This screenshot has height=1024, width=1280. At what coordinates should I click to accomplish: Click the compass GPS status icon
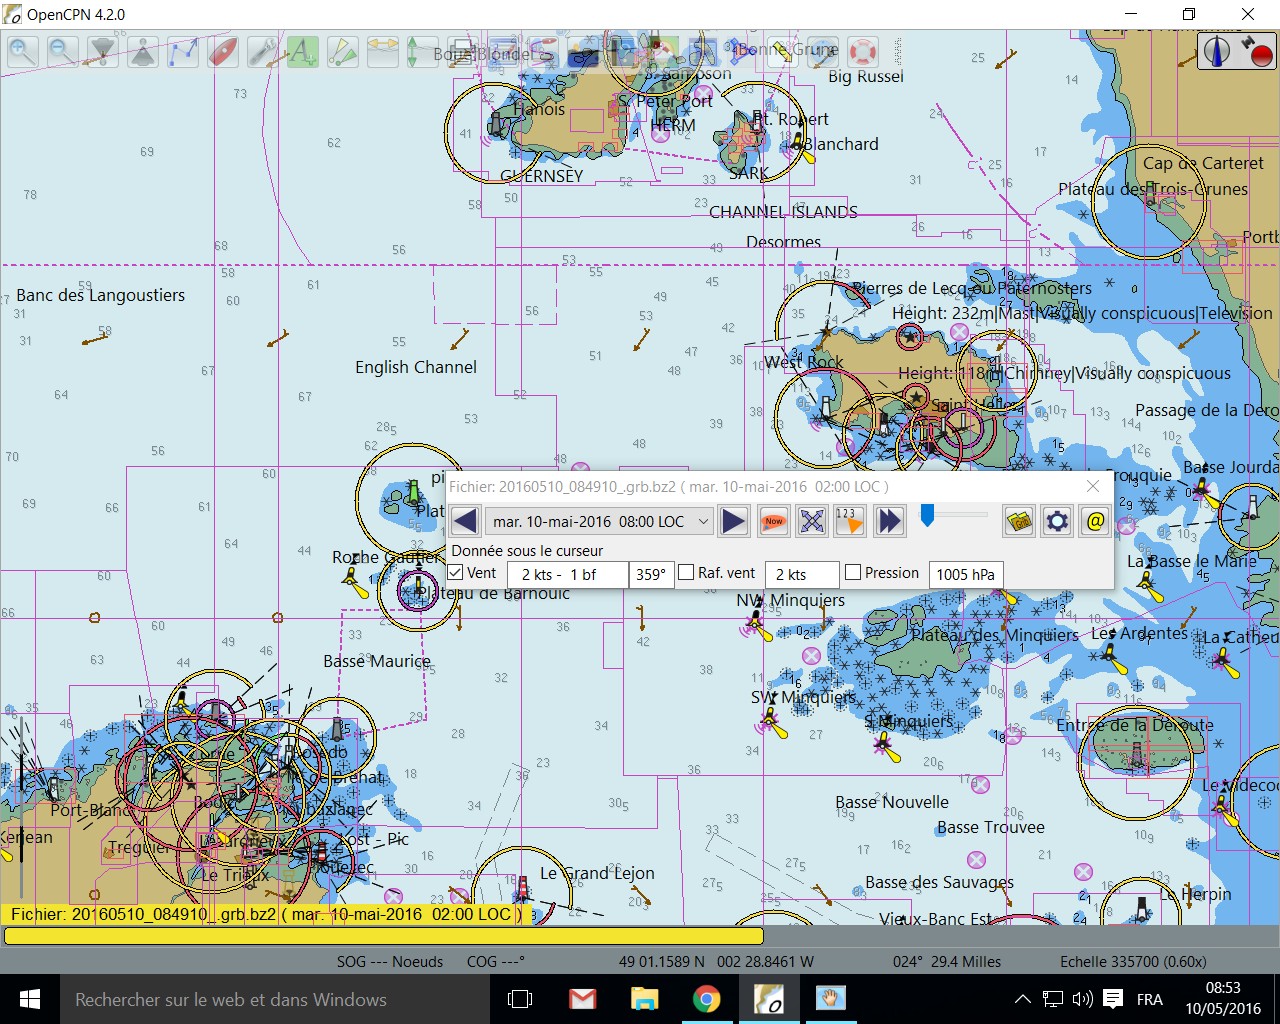tap(1217, 51)
